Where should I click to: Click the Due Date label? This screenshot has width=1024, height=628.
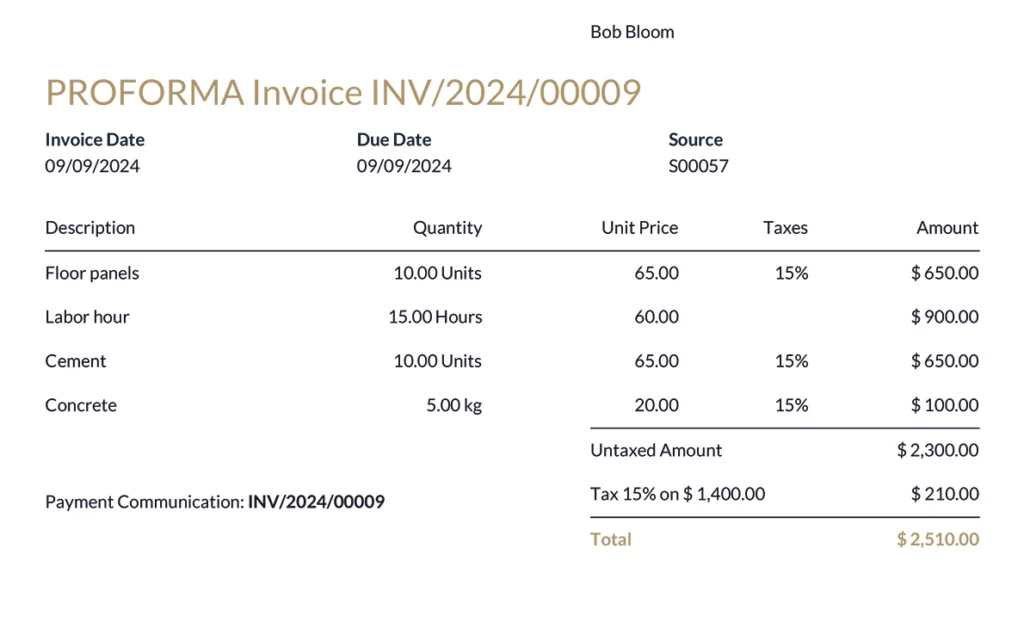pos(394,140)
